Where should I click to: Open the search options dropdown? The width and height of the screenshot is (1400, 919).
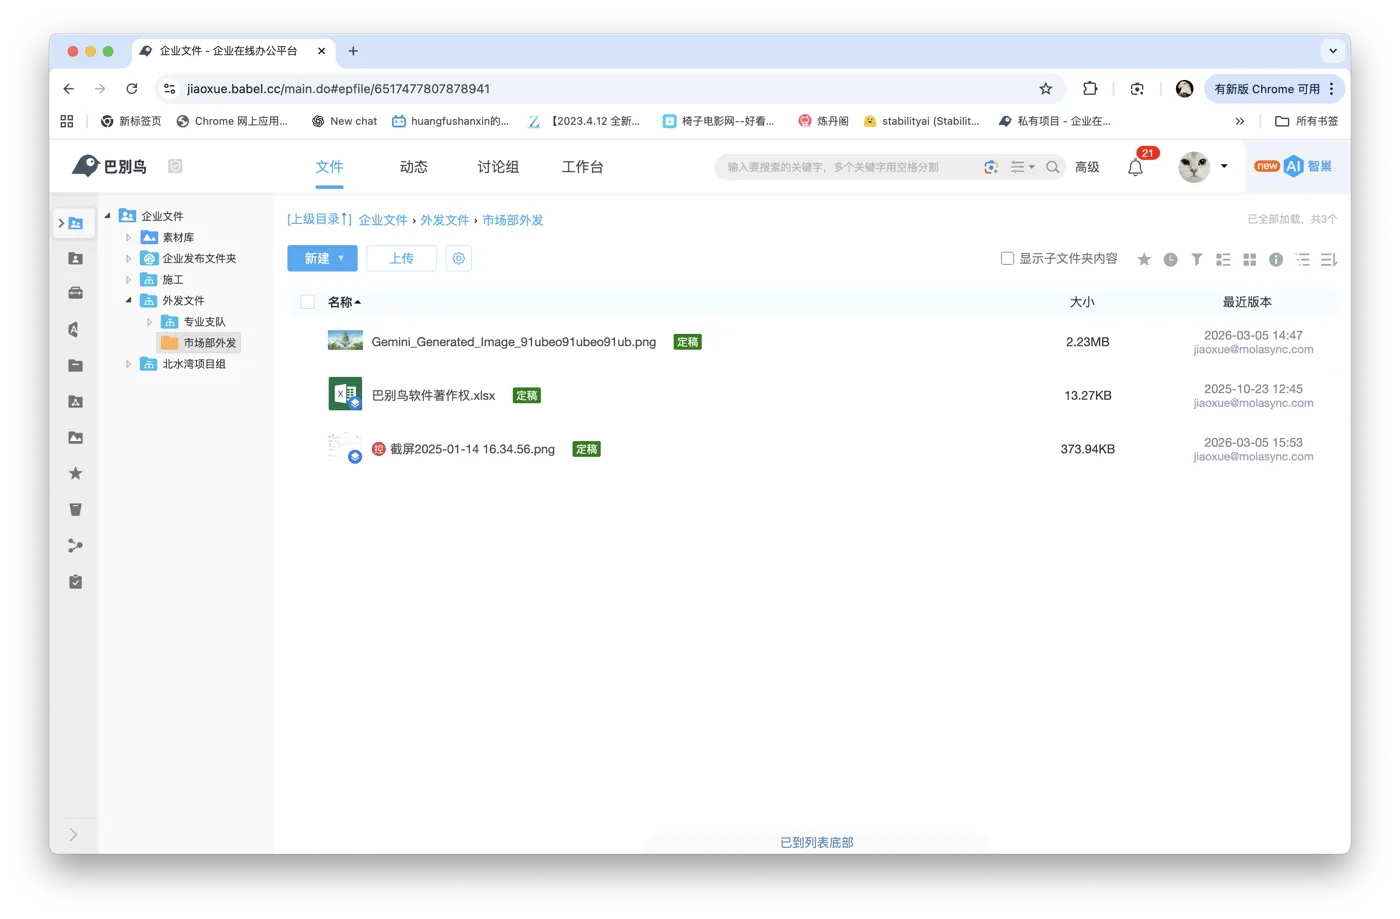coord(1022,167)
